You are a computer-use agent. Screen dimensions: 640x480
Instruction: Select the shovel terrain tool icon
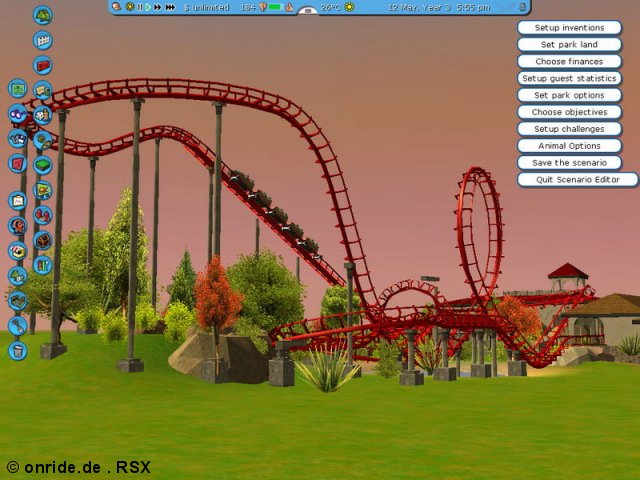(18, 326)
